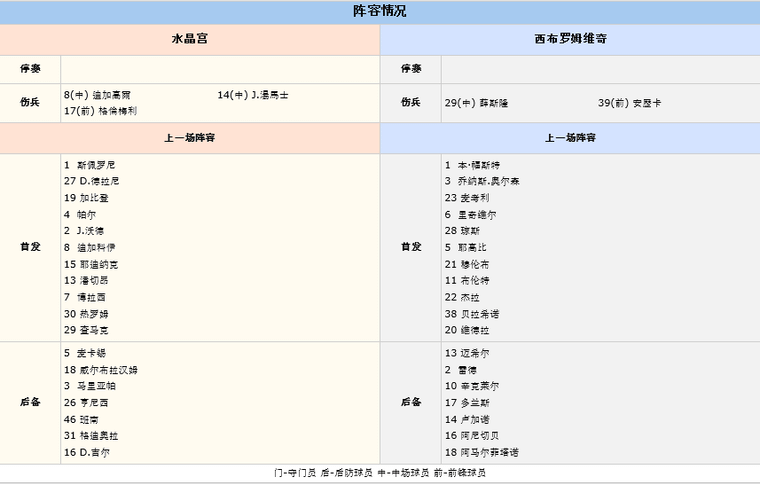This screenshot has height=484, width=760.
Task: Select substitute 3 马里亚帕
Action: tap(90, 386)
